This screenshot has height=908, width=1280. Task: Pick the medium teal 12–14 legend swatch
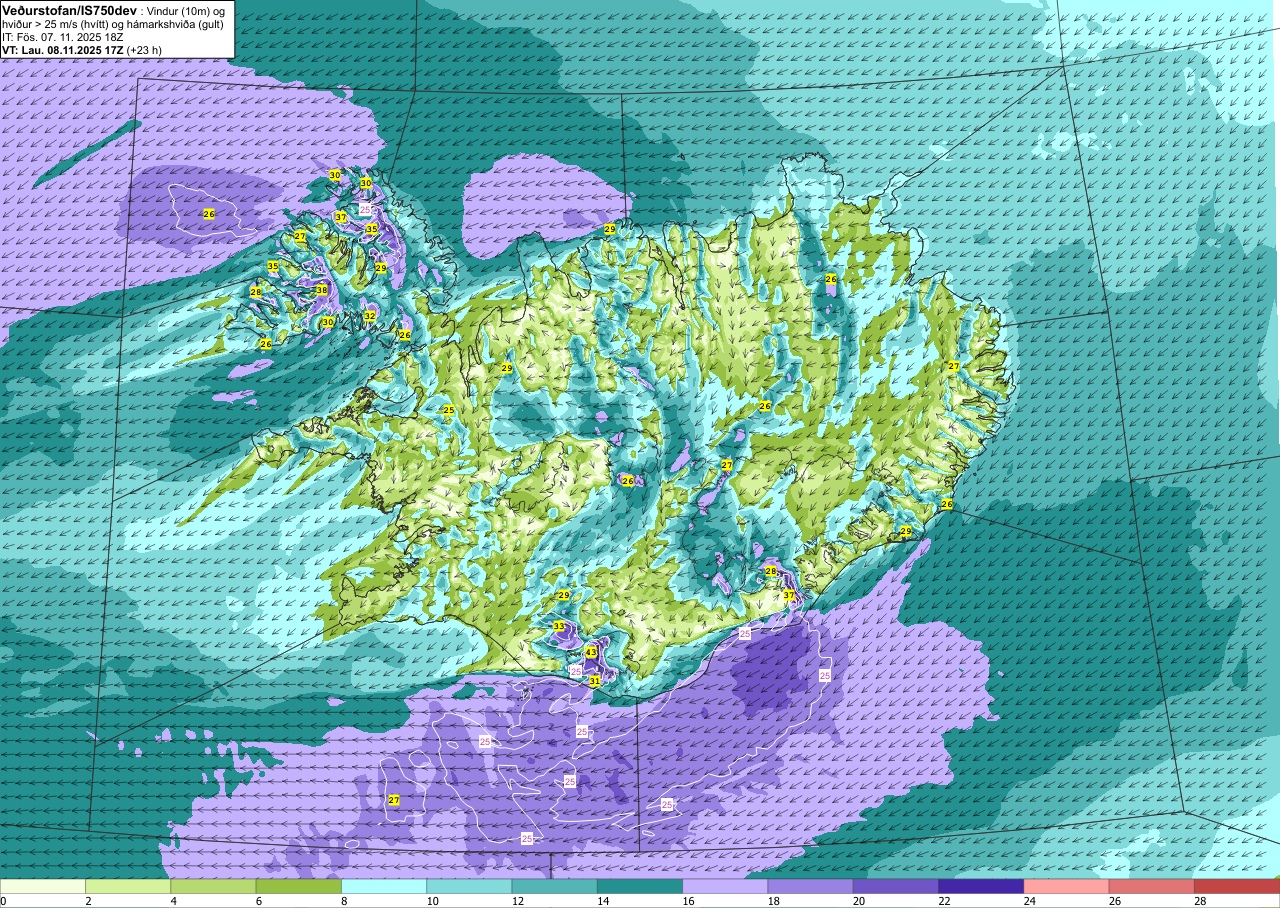(554, 886)
